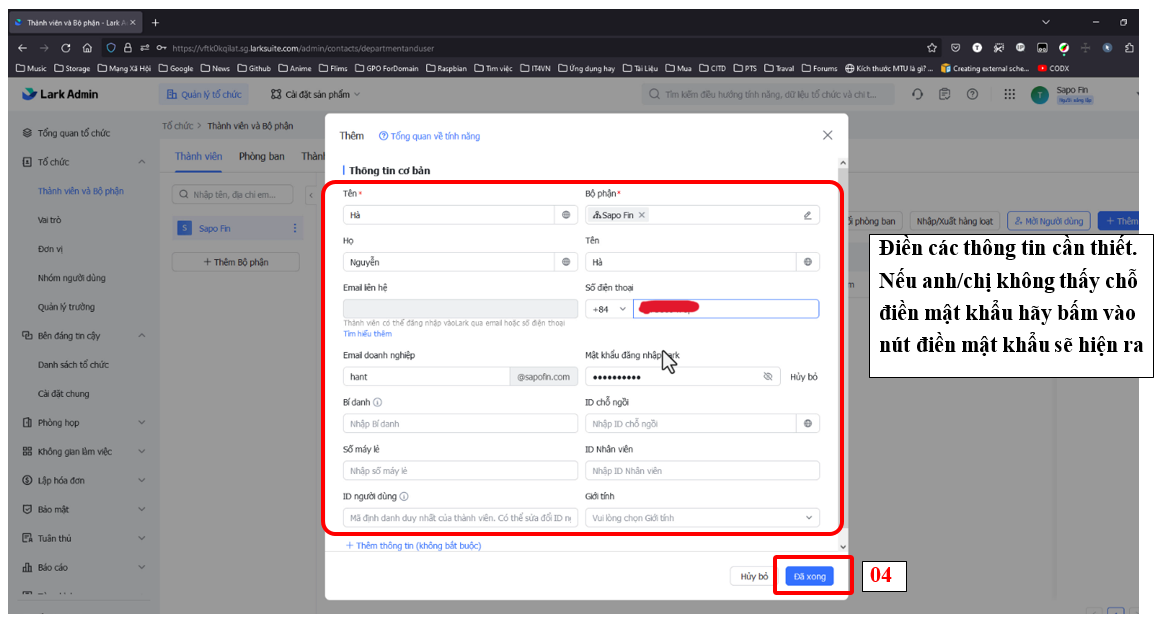Click the Thêm Bộ phận button
The height and width of the screenshot is (631, 1158).
[x=236, y=262]
